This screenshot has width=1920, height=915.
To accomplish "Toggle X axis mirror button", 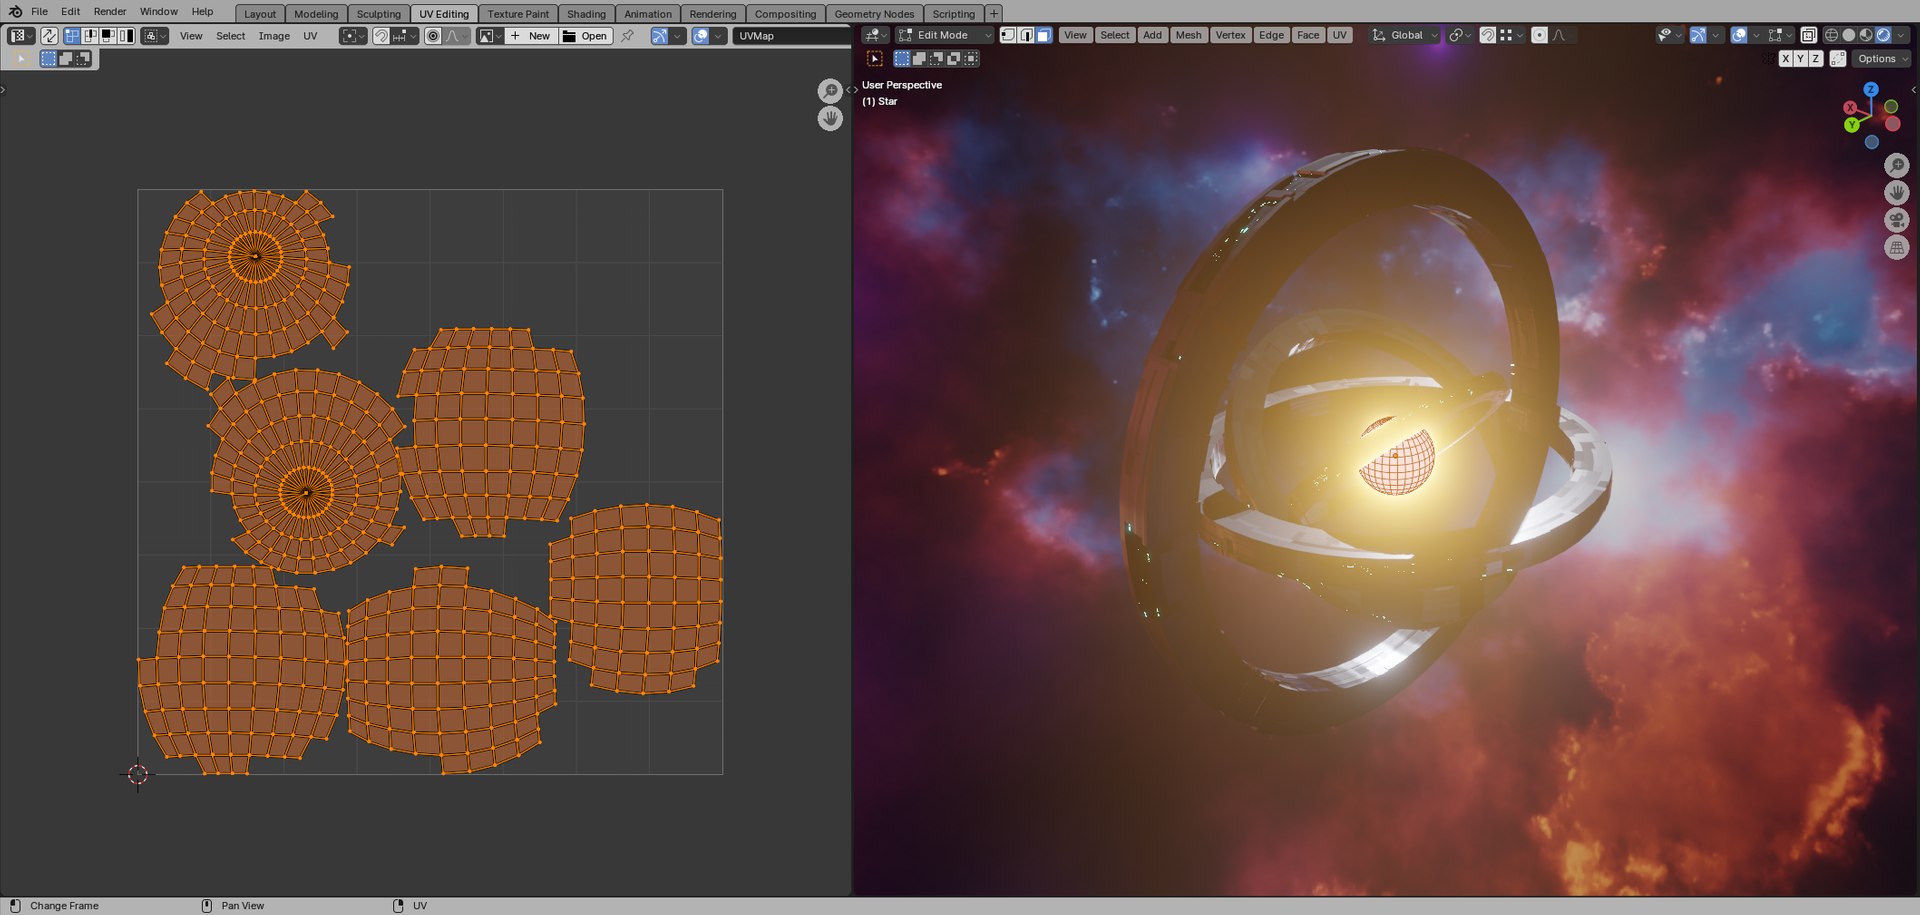I will [x=1785, y=59].
